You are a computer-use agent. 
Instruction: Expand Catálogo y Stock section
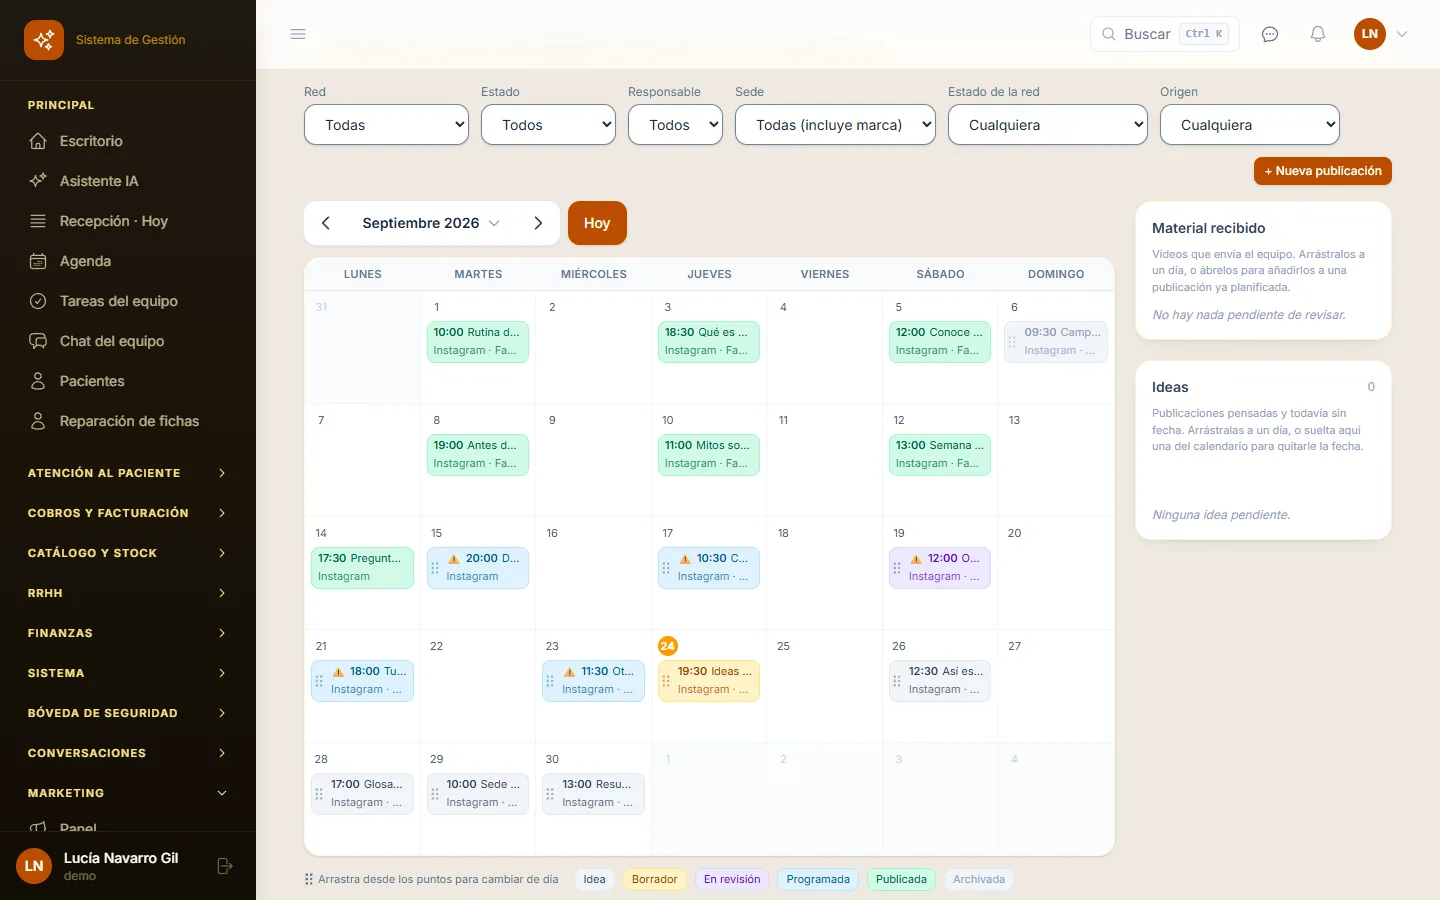click(x=128, y=553)
